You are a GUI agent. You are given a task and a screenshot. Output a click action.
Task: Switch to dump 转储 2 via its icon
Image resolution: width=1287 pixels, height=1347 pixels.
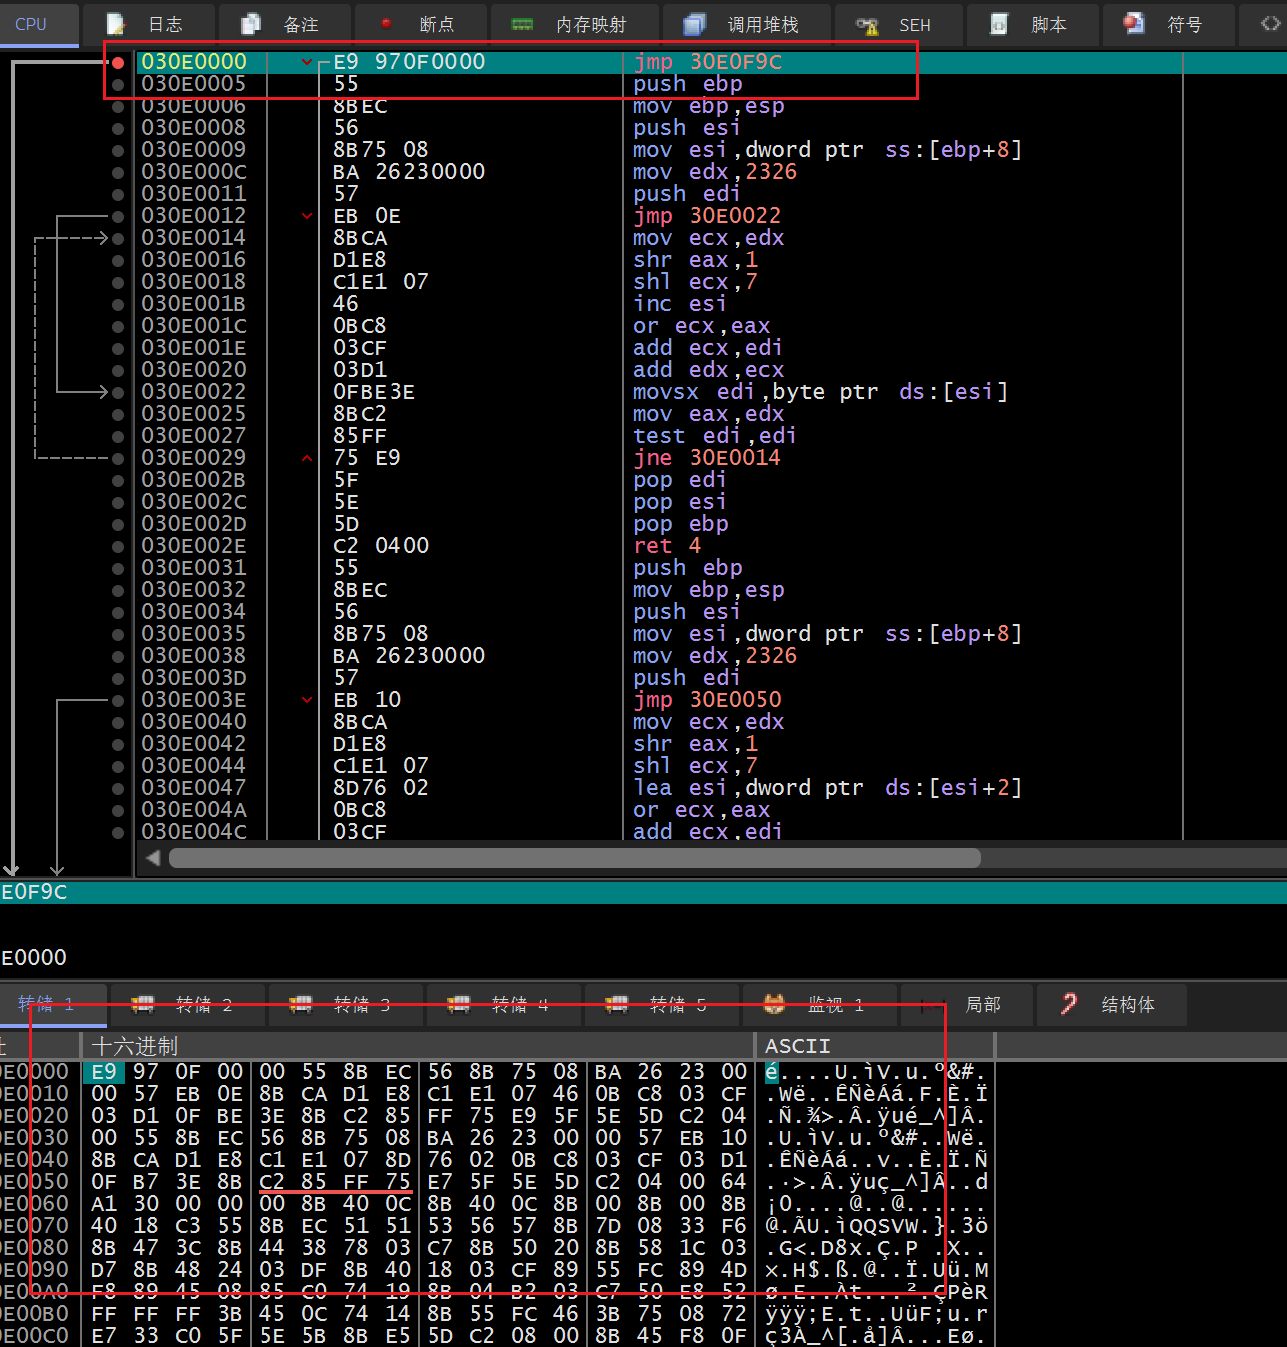143,1004
